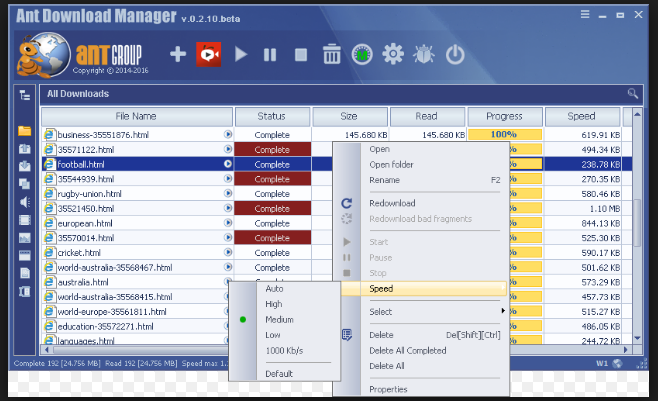Choose Default speed option
The image size is (658, 401).
pyautogui.click(x=279, y=374)
